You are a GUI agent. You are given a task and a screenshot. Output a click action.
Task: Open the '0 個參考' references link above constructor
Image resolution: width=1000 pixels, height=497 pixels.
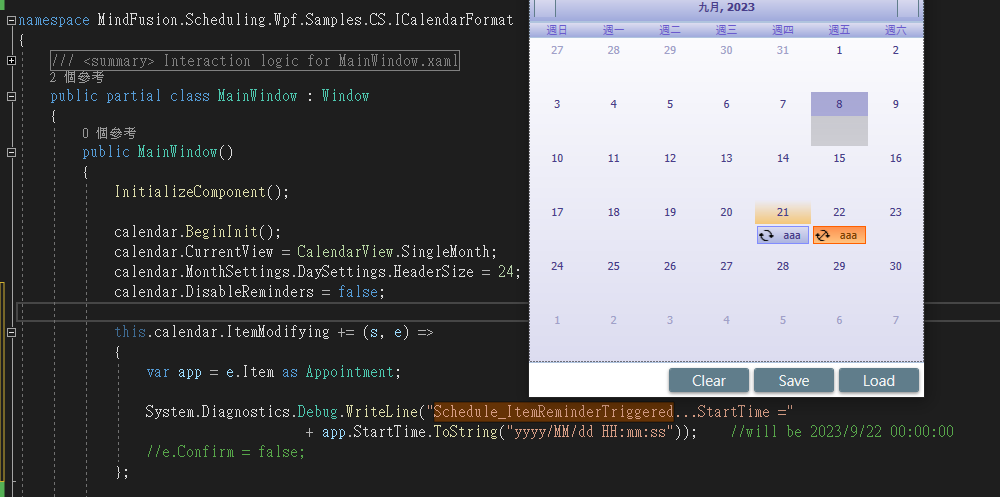109,133
